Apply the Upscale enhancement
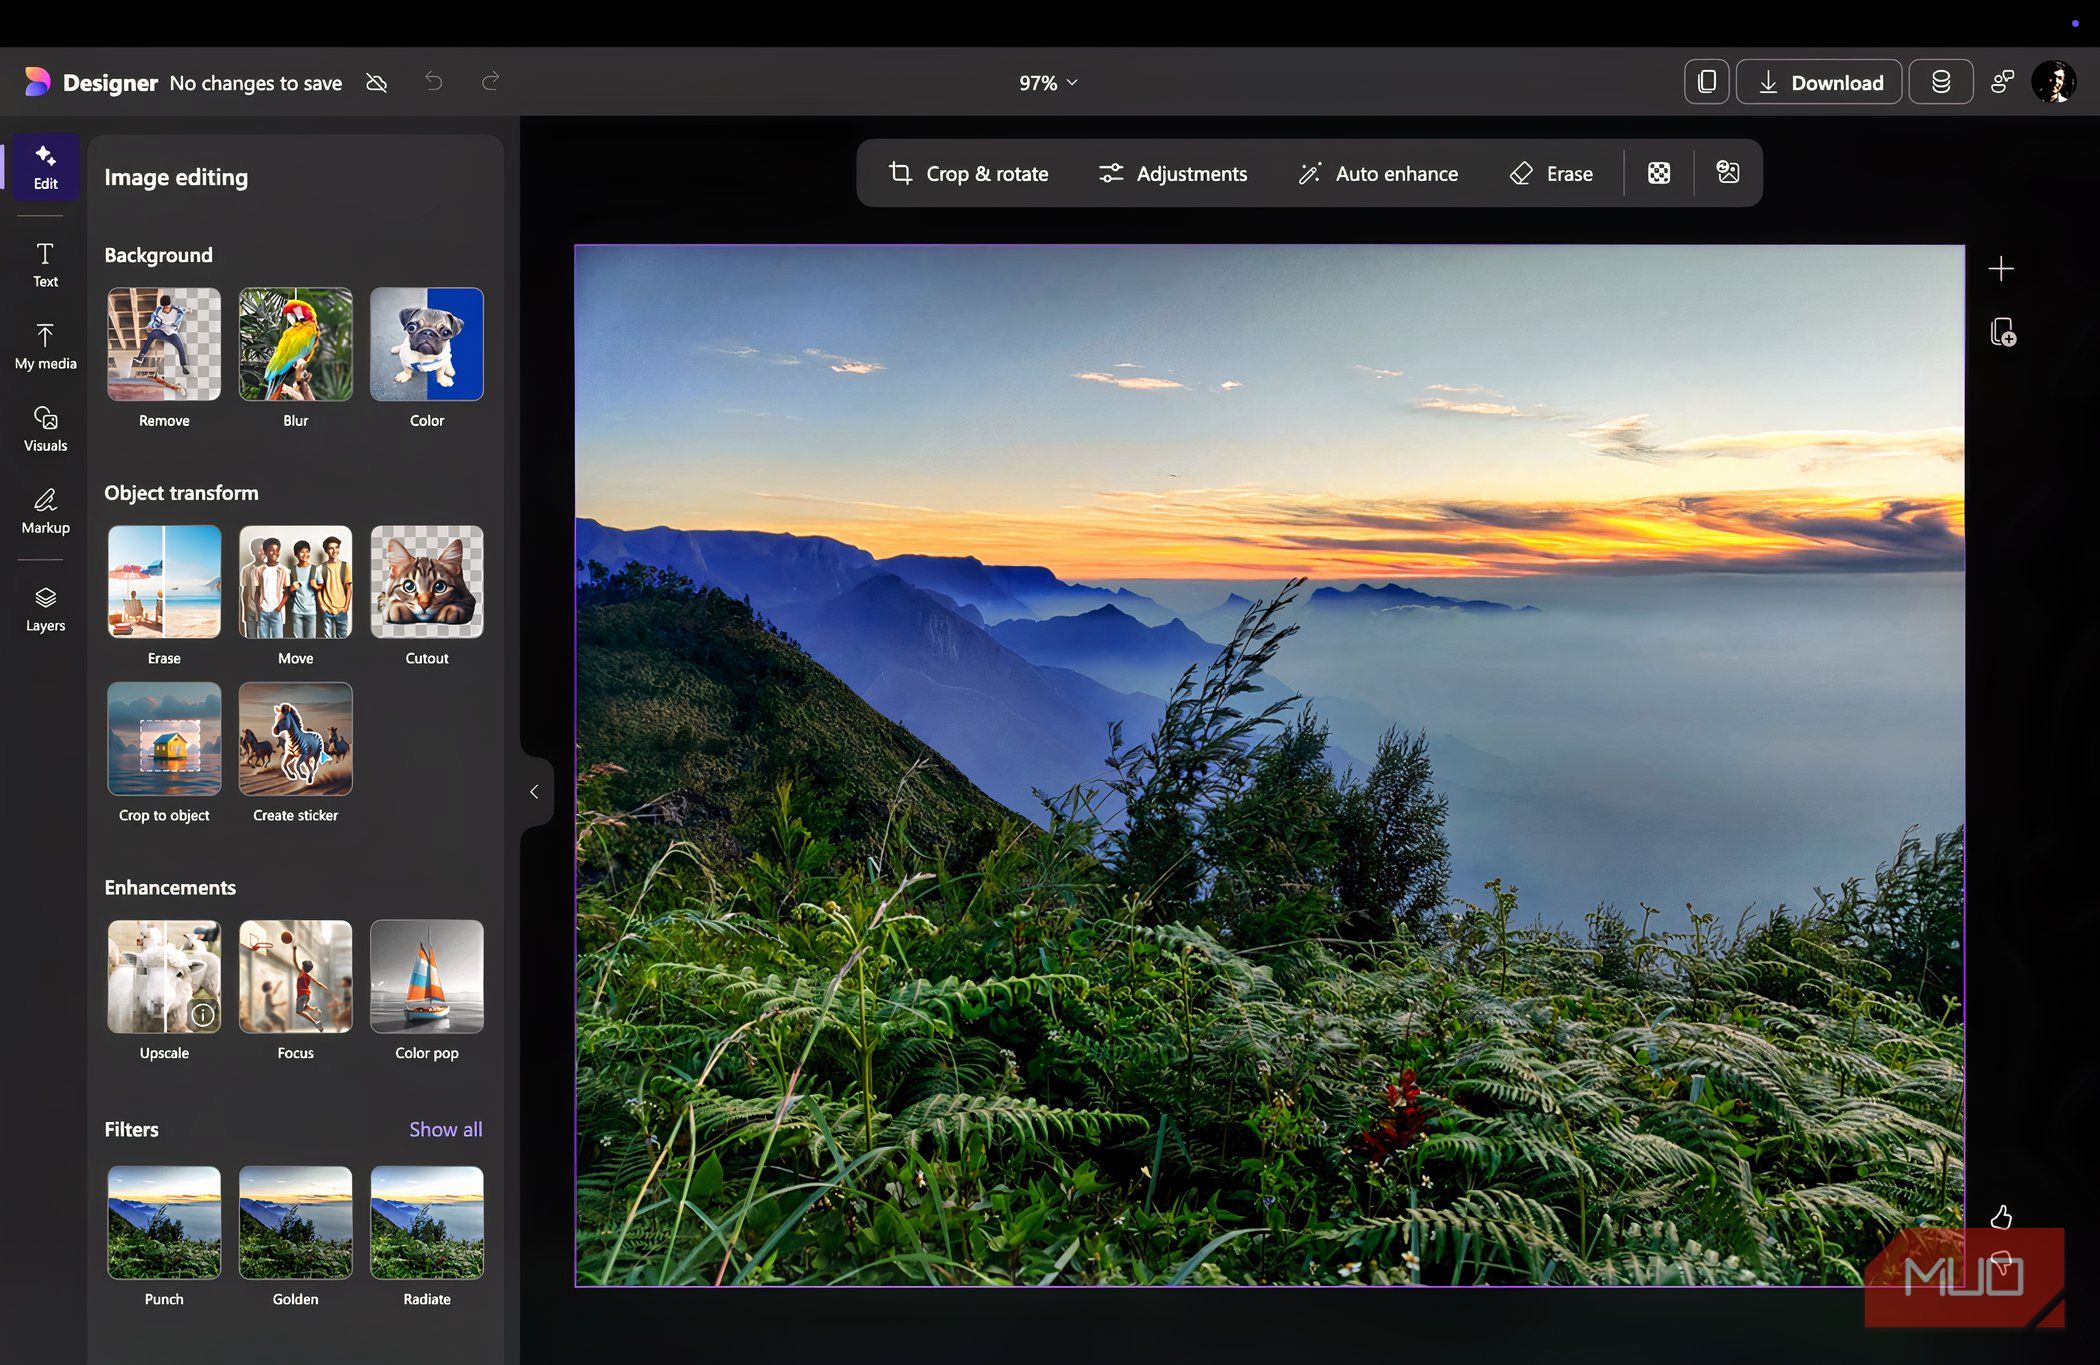Viewport: 2100px width, 1365px height. pos(164,977)
